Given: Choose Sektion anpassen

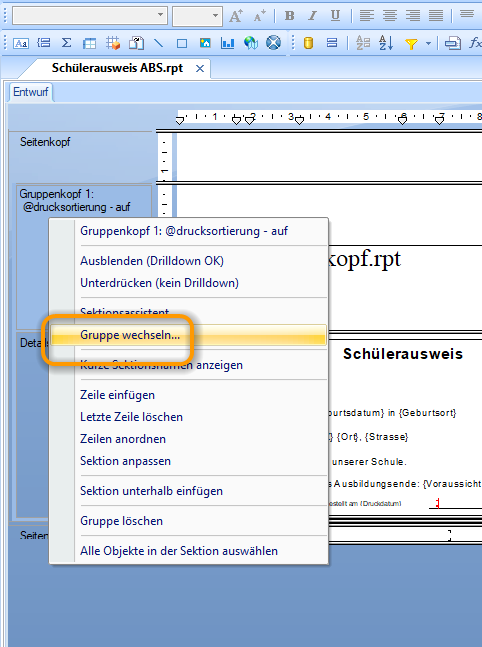Looking at the screenshot, I should click(125, 461).
